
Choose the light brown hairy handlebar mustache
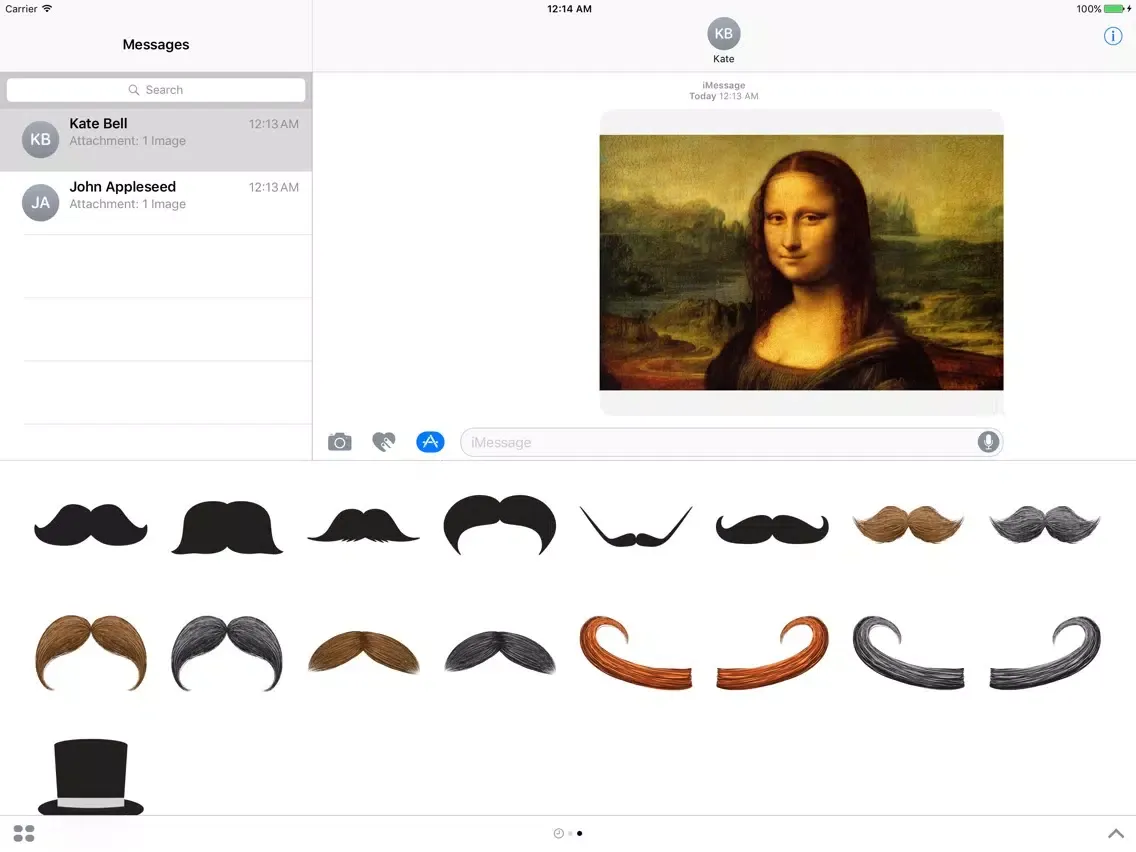(x=909, y=525)
